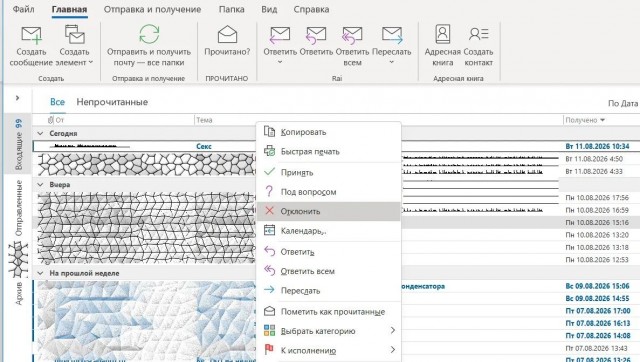Show Все messages filter
This screenshot has height=362, width=640.
click(x=57, y=102)
